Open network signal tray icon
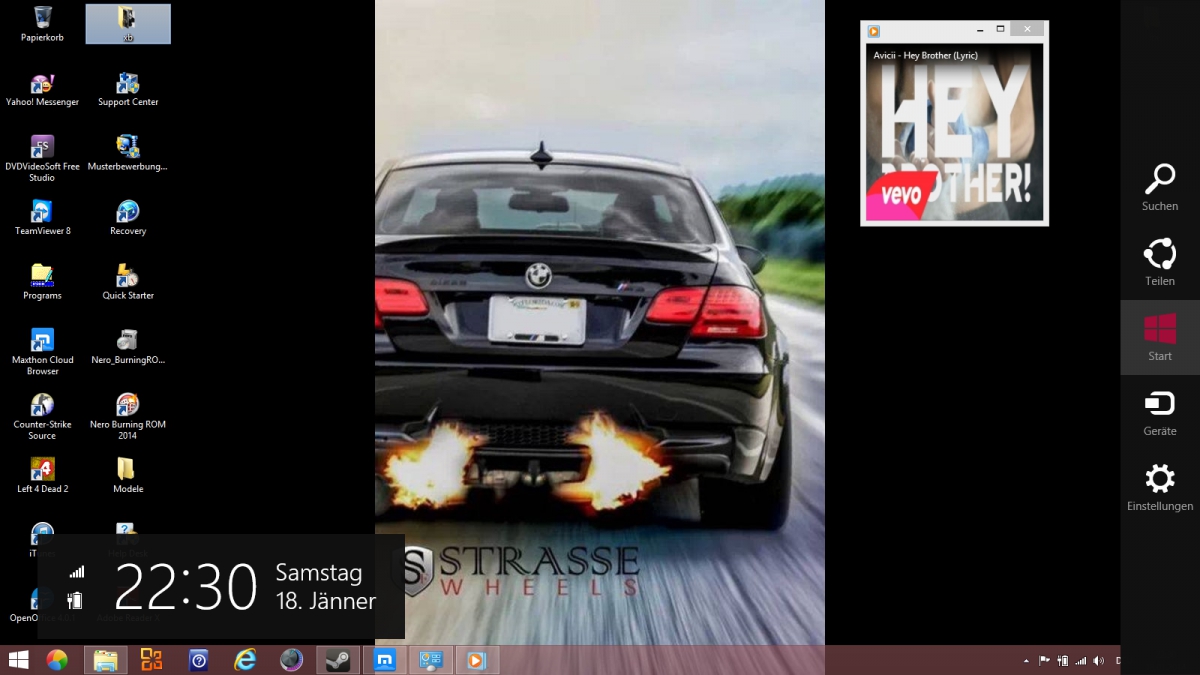The width and height of the screenshot is (1200, 675). tap(1081, 661)
